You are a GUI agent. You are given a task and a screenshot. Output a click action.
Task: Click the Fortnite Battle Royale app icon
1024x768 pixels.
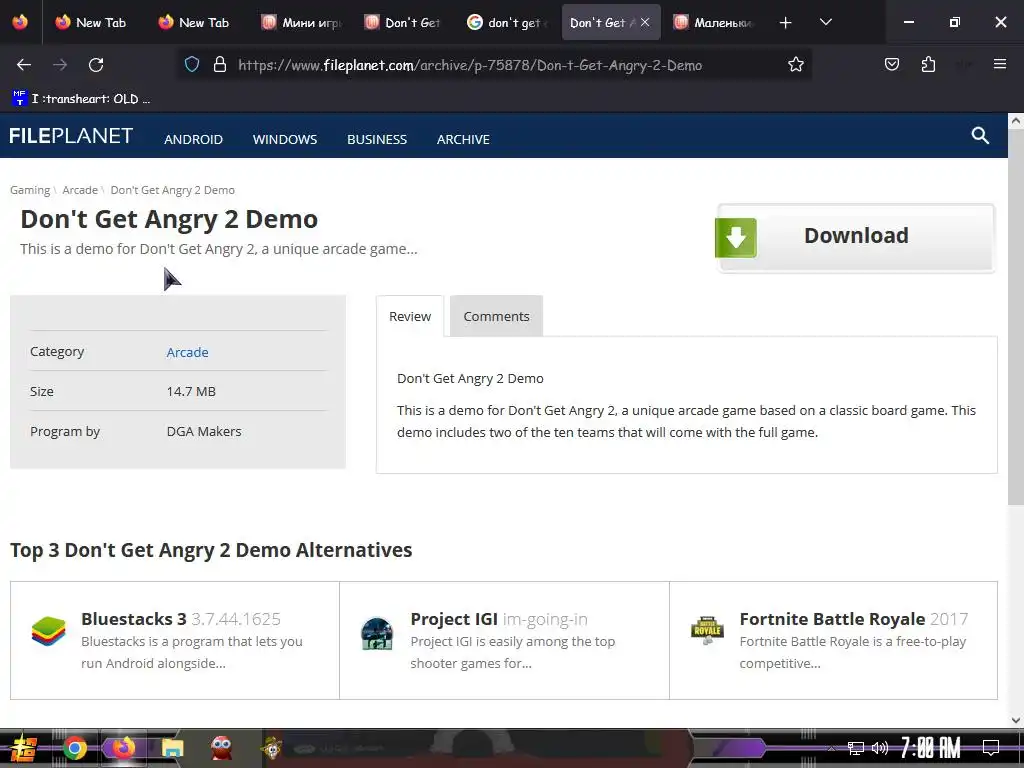707,630
